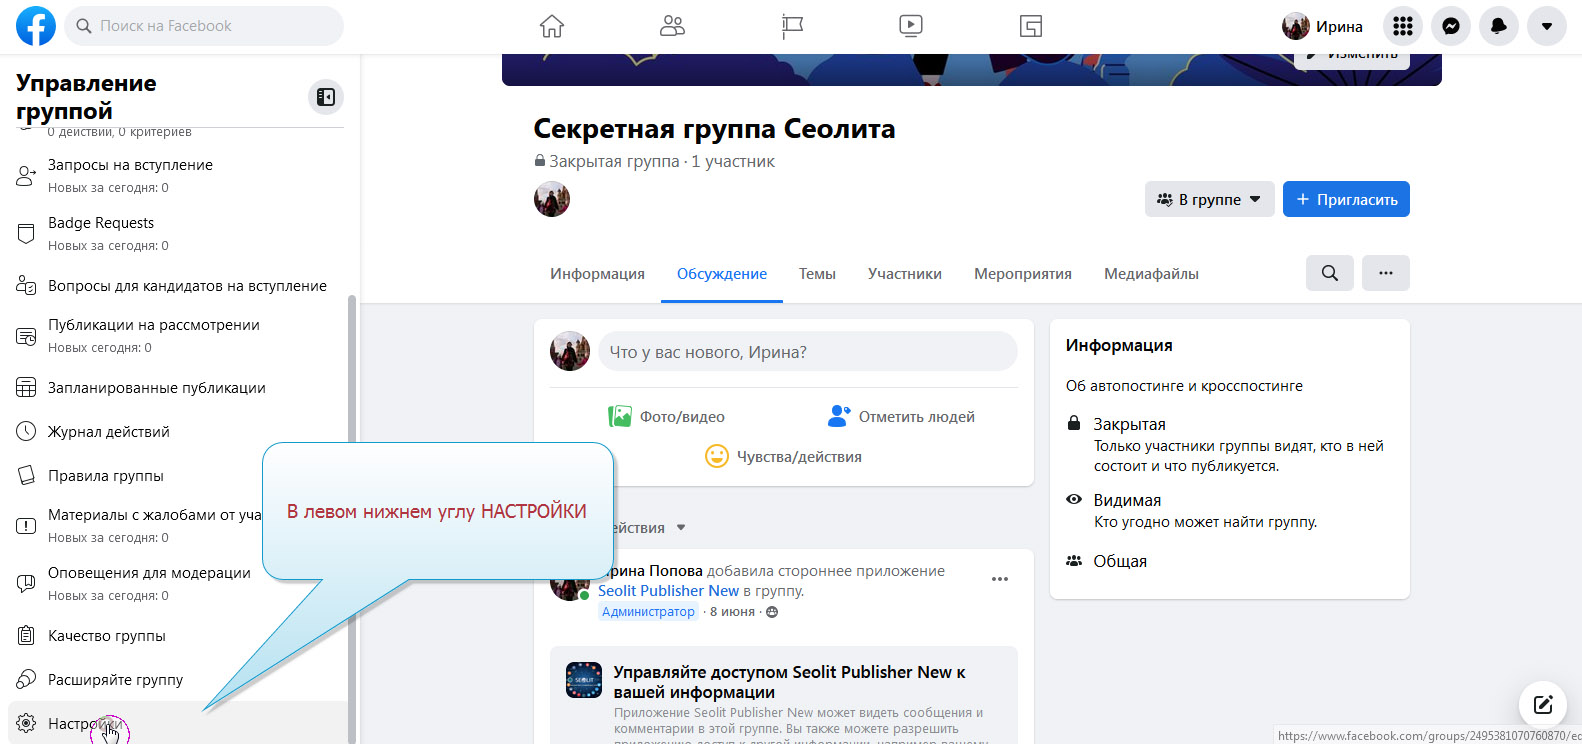The height and width of the screenshot is (744, 1582).
Task: Click the 'Что у вас нового' post field
Action: [x=807, y=352]
